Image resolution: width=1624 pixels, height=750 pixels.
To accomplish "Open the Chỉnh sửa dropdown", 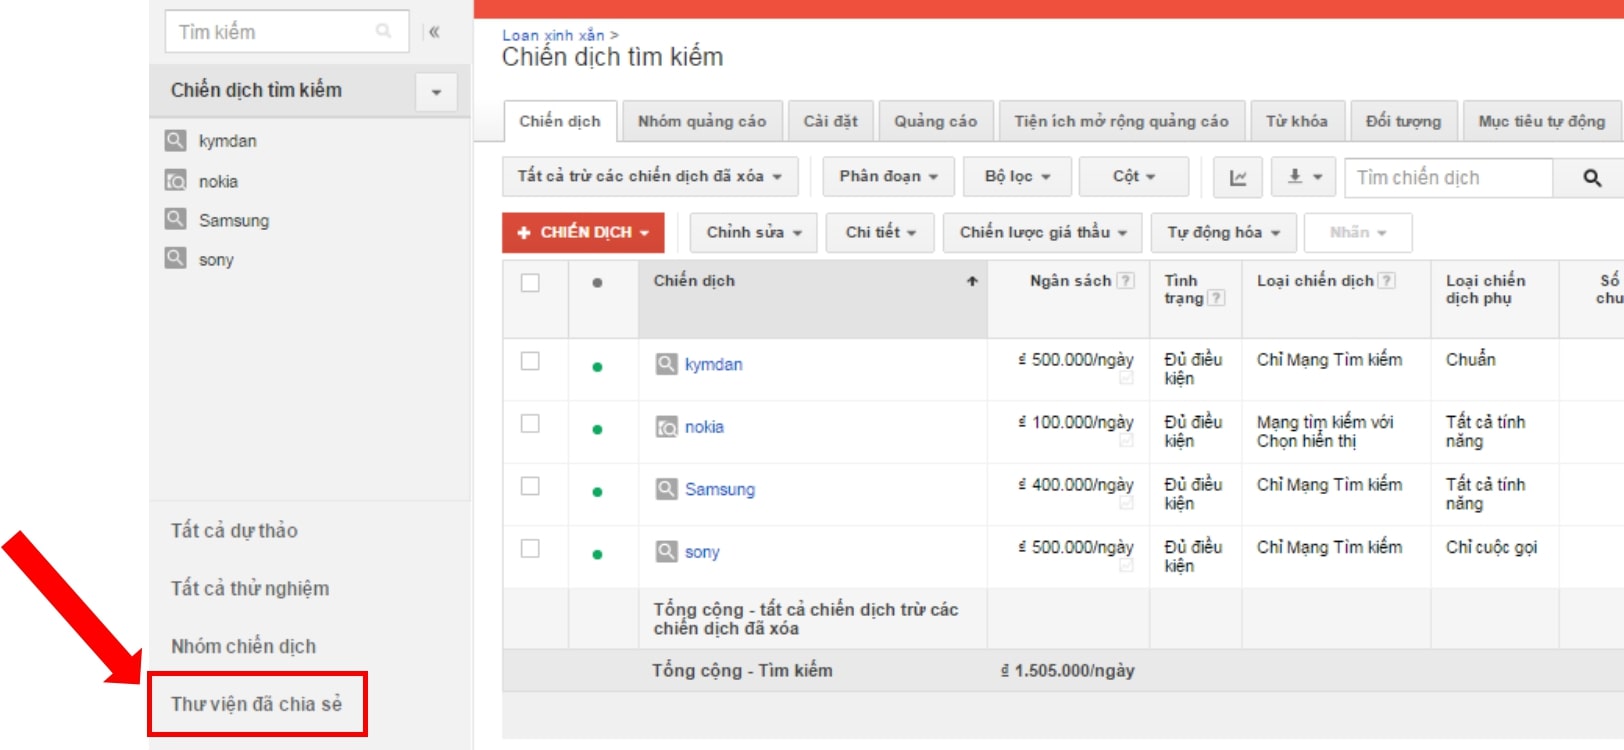I will (x=754, y=232).
